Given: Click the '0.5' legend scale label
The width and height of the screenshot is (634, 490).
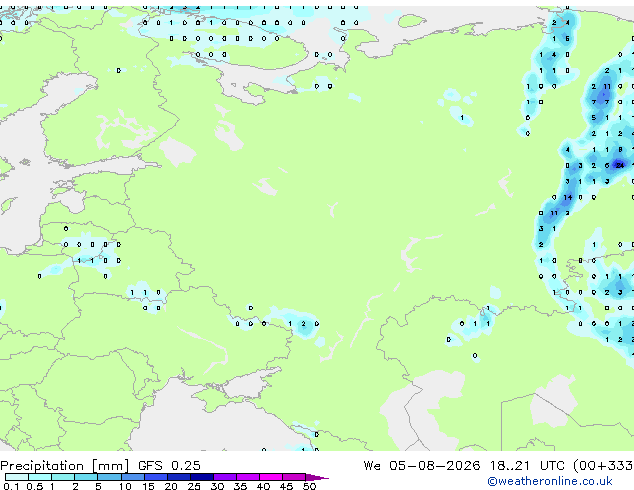Looking at the screenshot, I should coord(35,486).
